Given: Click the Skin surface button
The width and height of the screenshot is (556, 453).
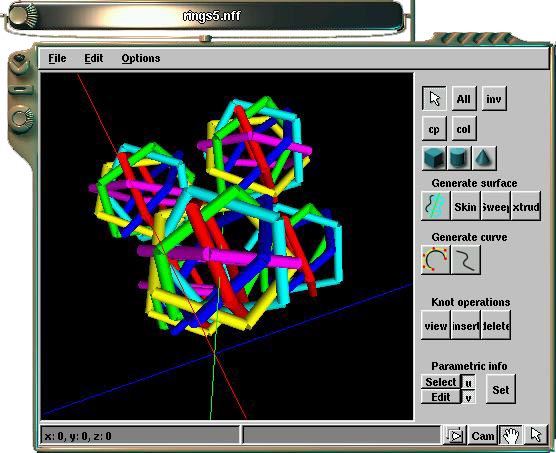Looking at the screenshot, I should coord(465,206).
